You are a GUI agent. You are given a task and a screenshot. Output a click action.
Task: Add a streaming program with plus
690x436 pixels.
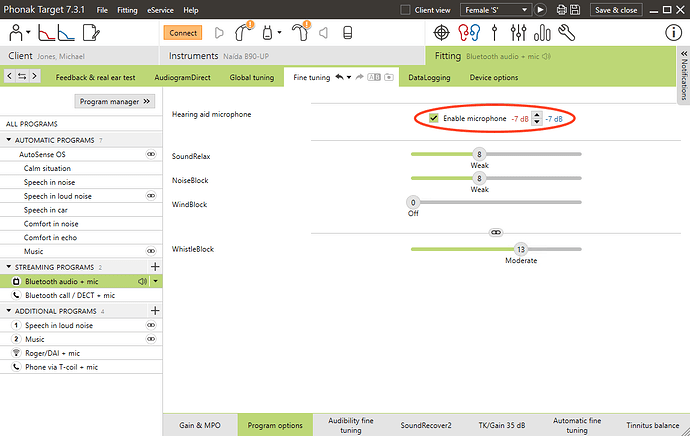155,267
